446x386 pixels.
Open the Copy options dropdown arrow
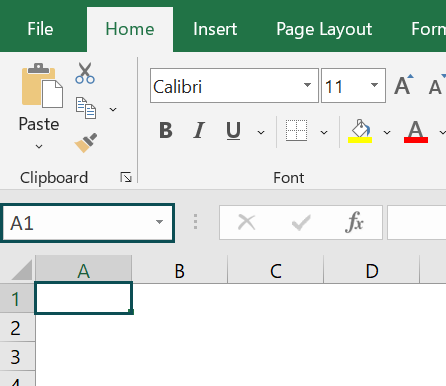click(x=113, y=109)
